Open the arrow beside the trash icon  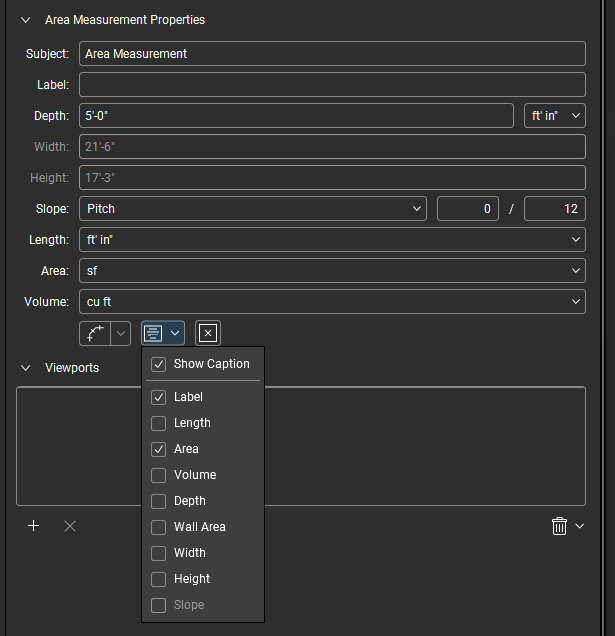(580, 526)
